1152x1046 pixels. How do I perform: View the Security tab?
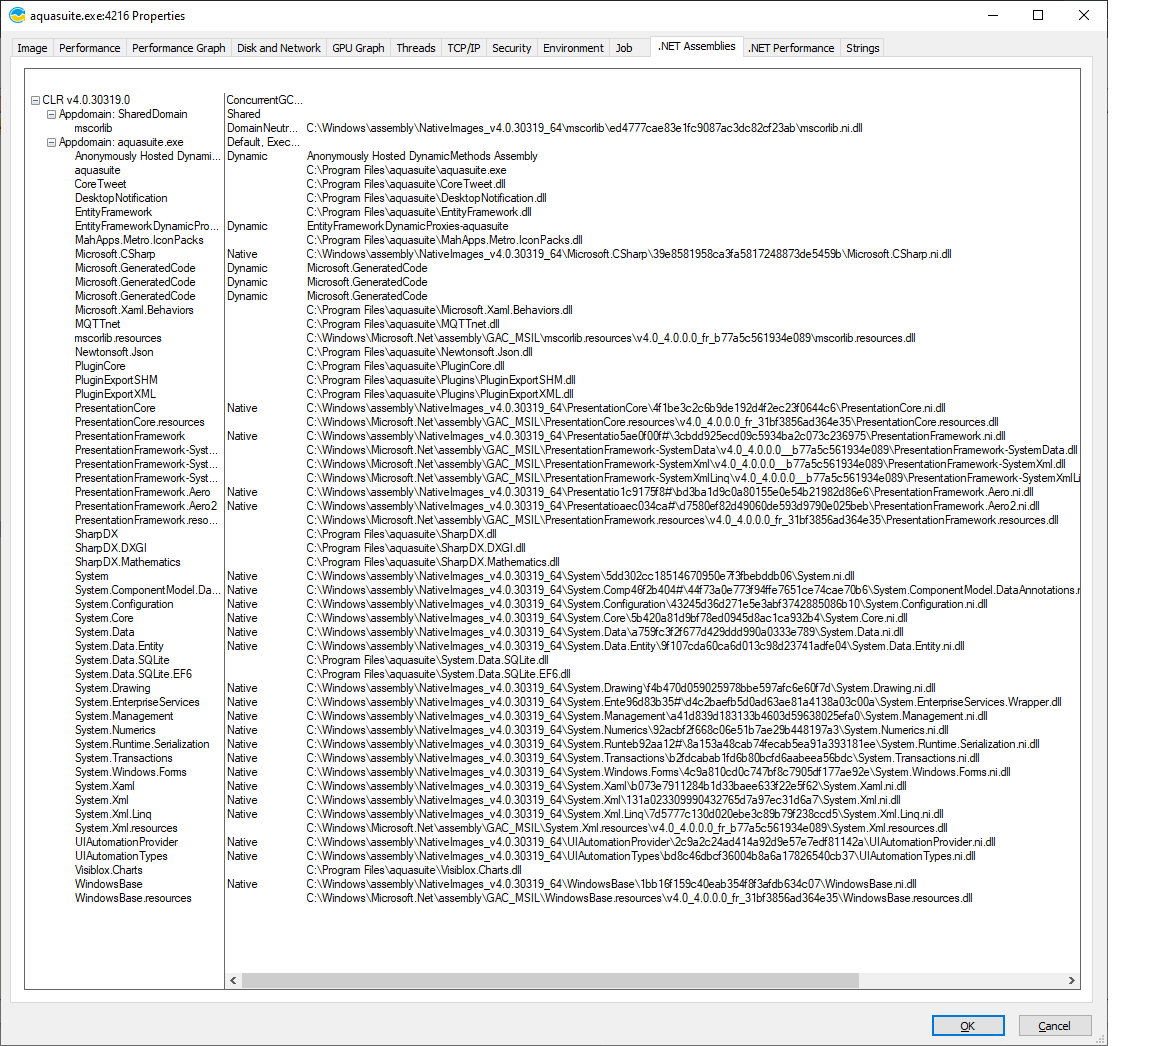tap(511, 48)
